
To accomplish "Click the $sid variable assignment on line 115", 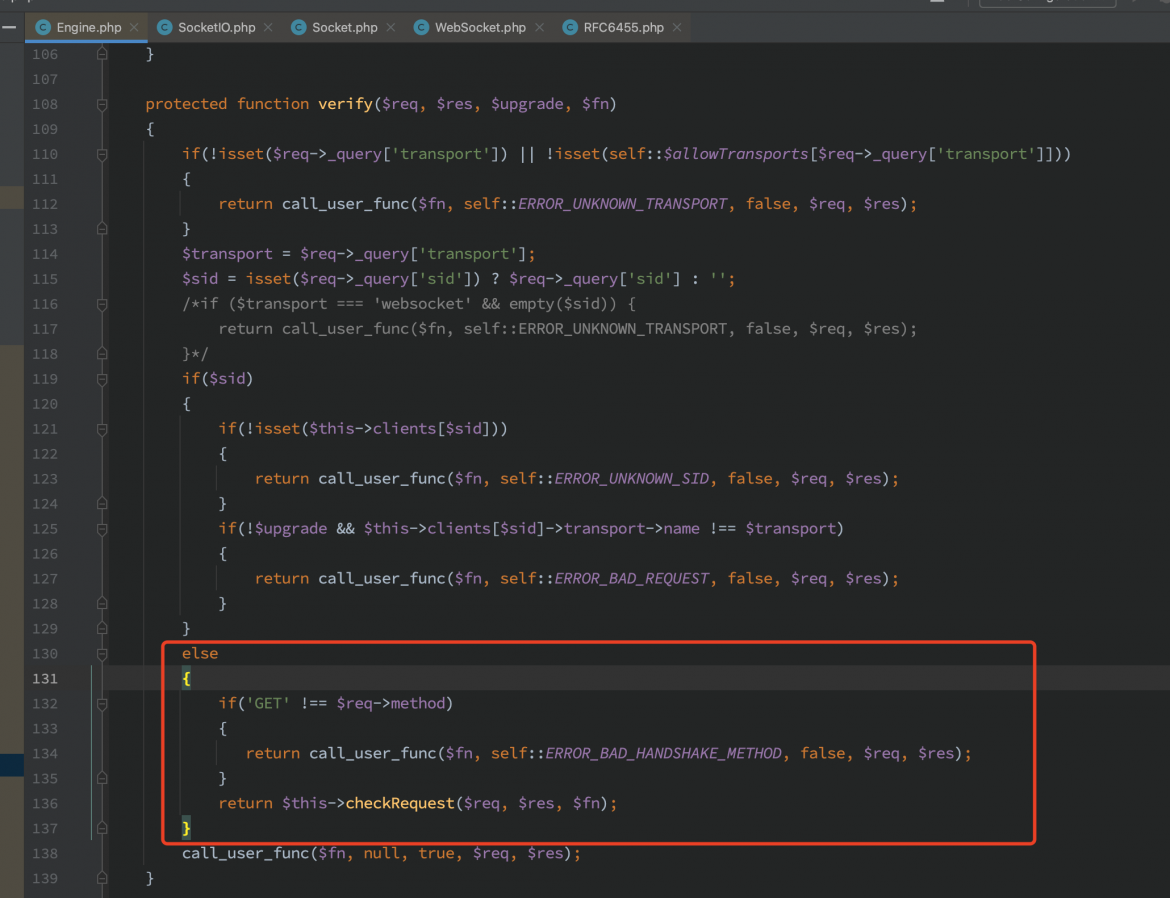I will (200, 278).
